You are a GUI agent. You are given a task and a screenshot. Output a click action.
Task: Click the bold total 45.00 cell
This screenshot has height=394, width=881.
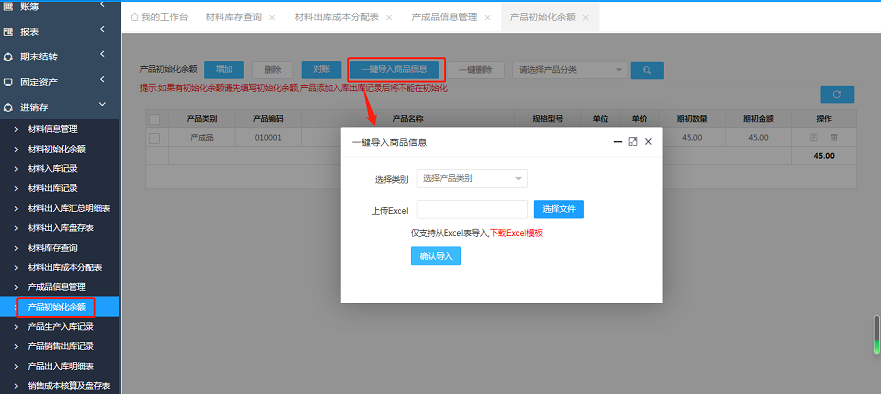(x=824, y=156)
